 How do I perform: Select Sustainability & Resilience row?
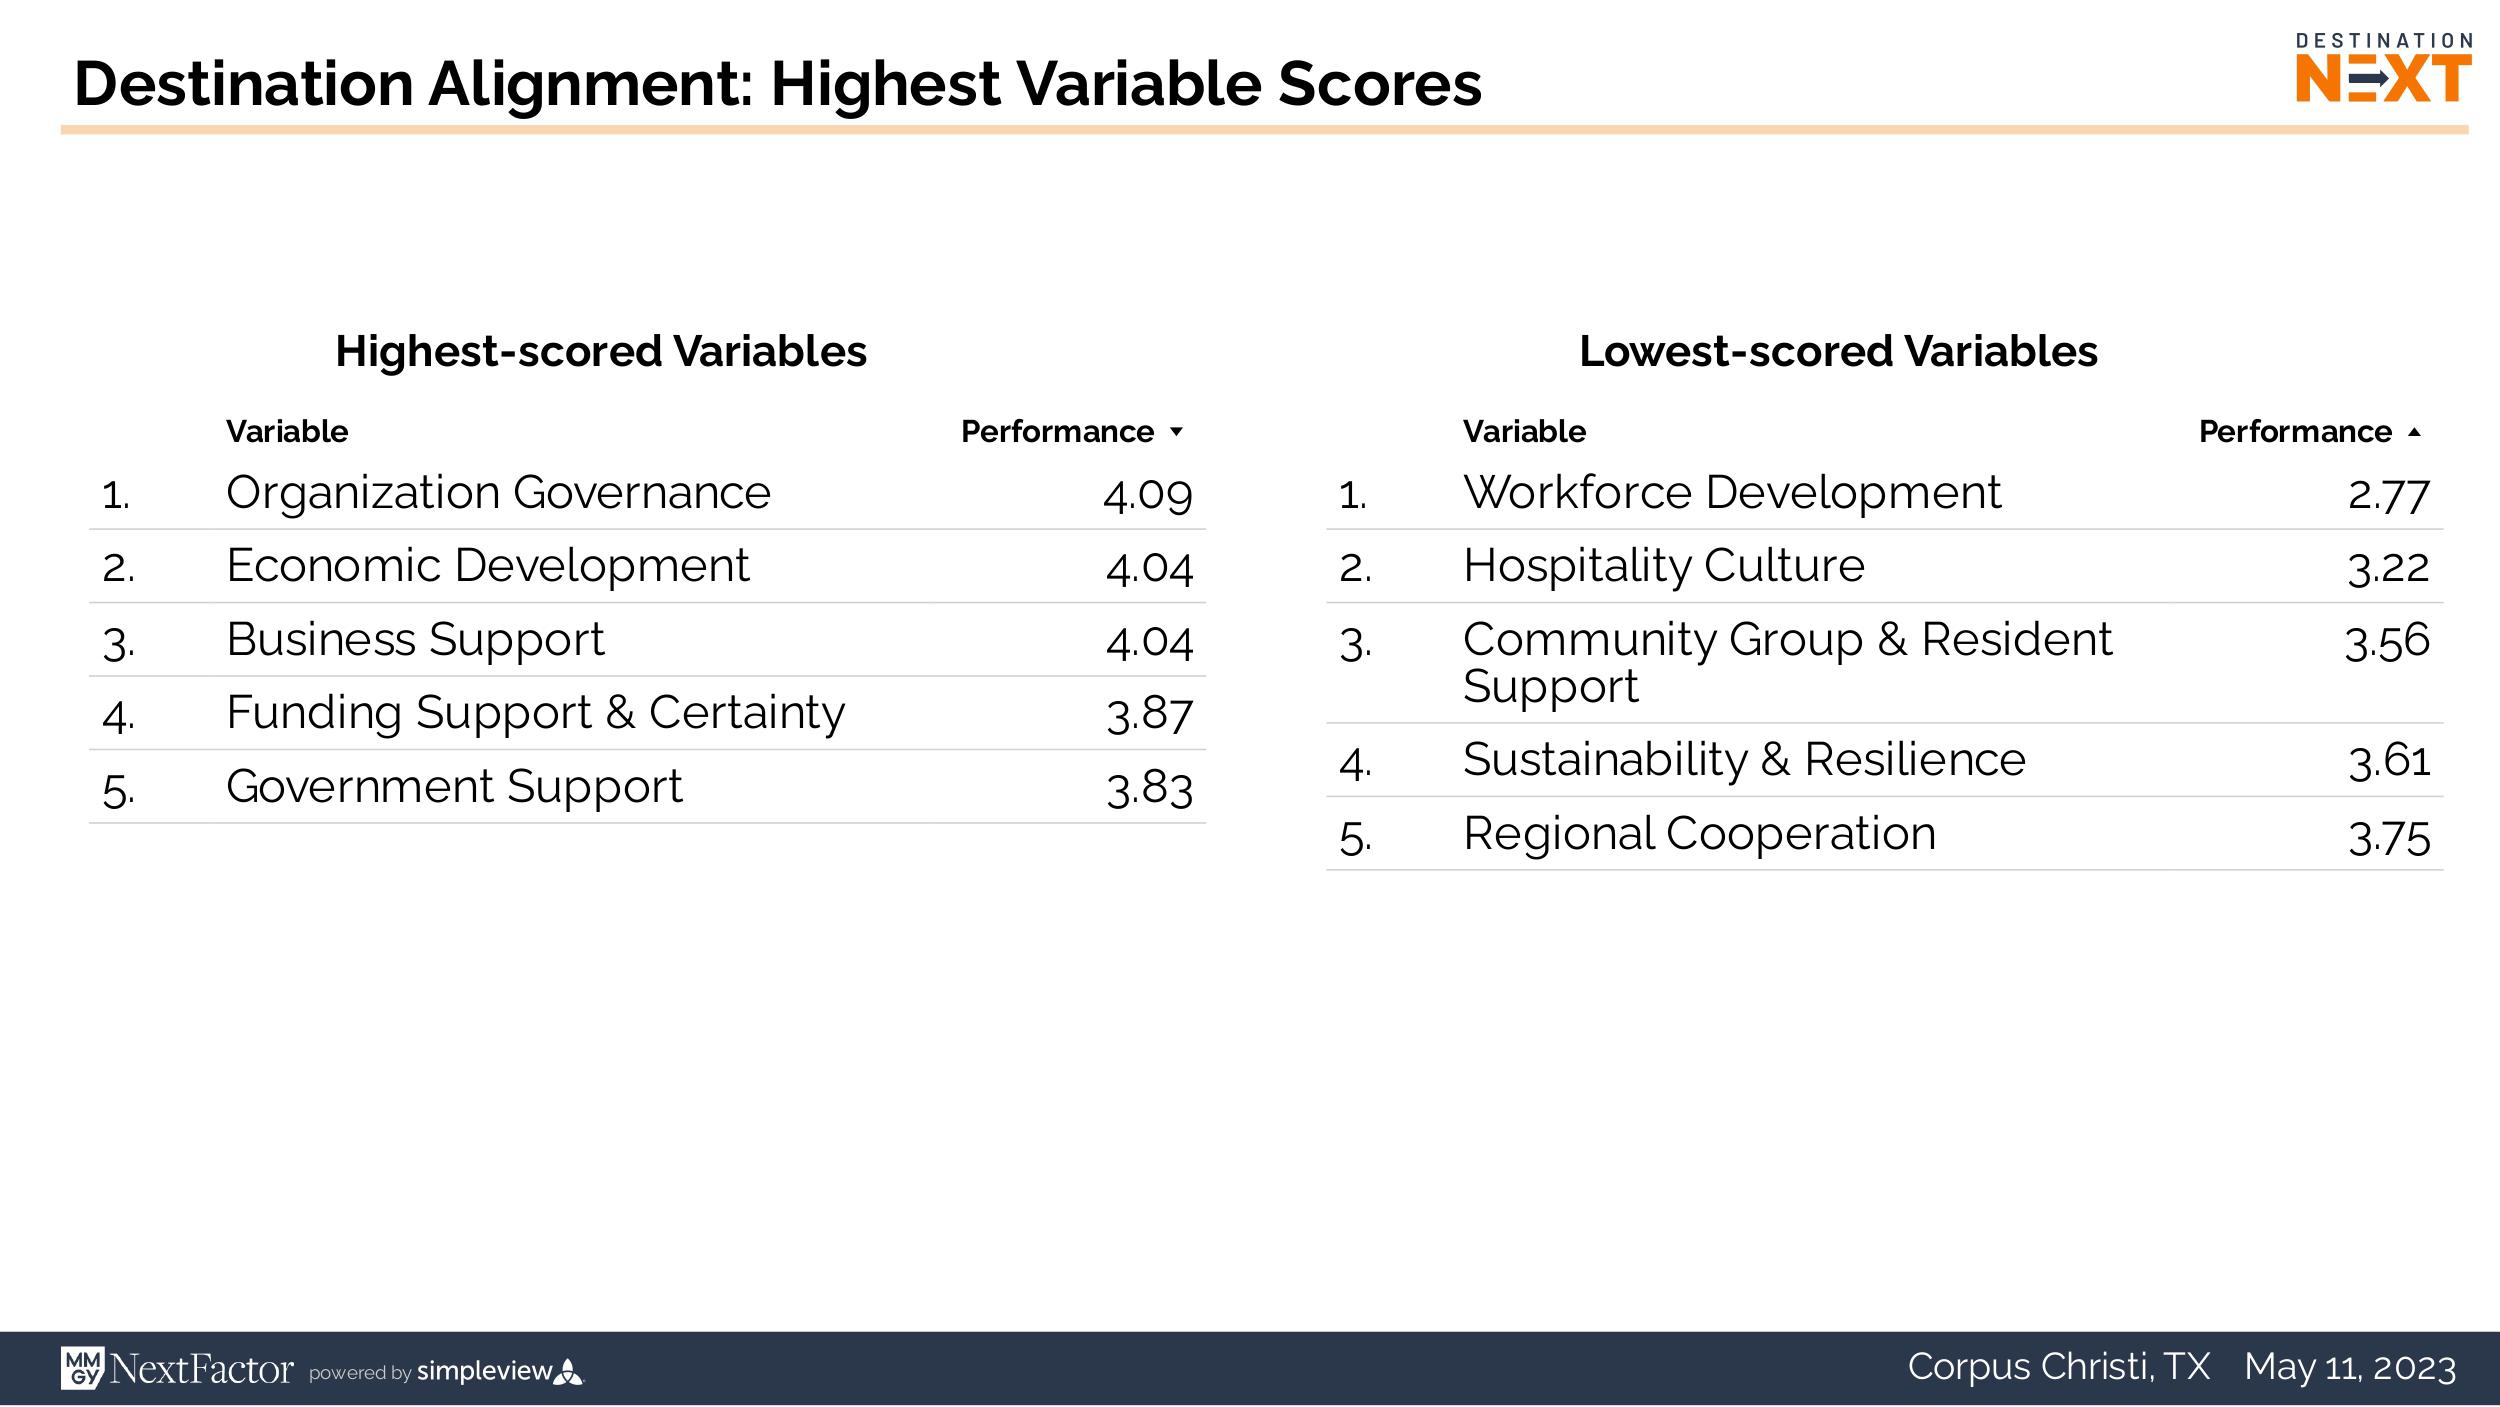[1744, 760]
